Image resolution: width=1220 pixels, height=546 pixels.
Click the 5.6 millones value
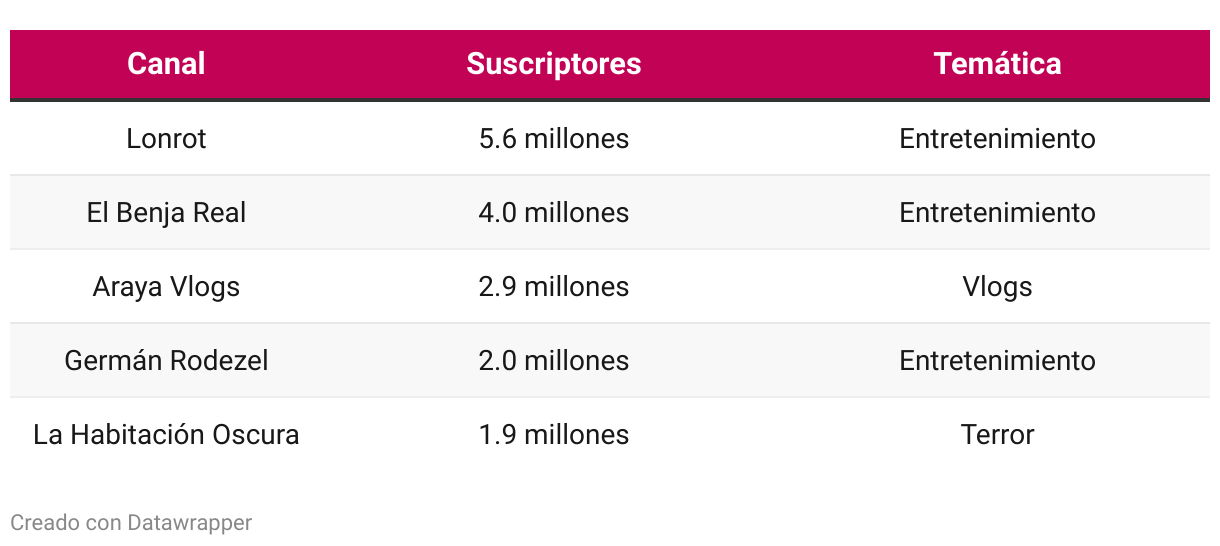click(x=554, y=138)
